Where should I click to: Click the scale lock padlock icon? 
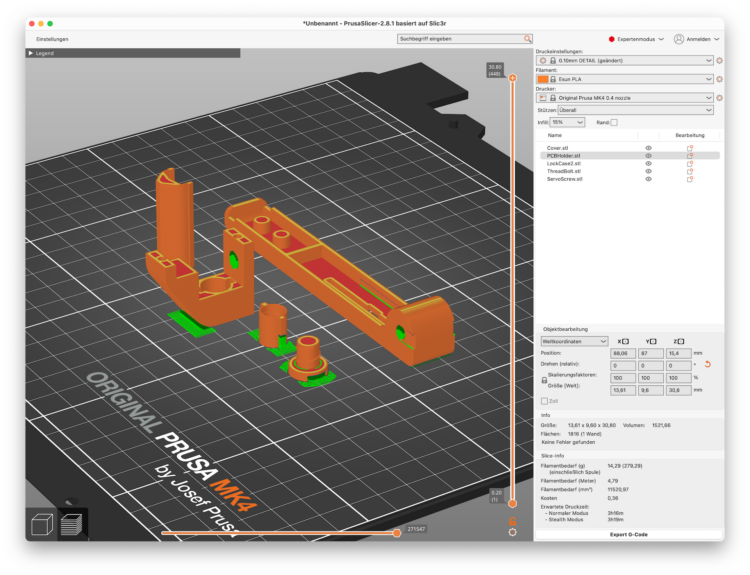(544, 381)
